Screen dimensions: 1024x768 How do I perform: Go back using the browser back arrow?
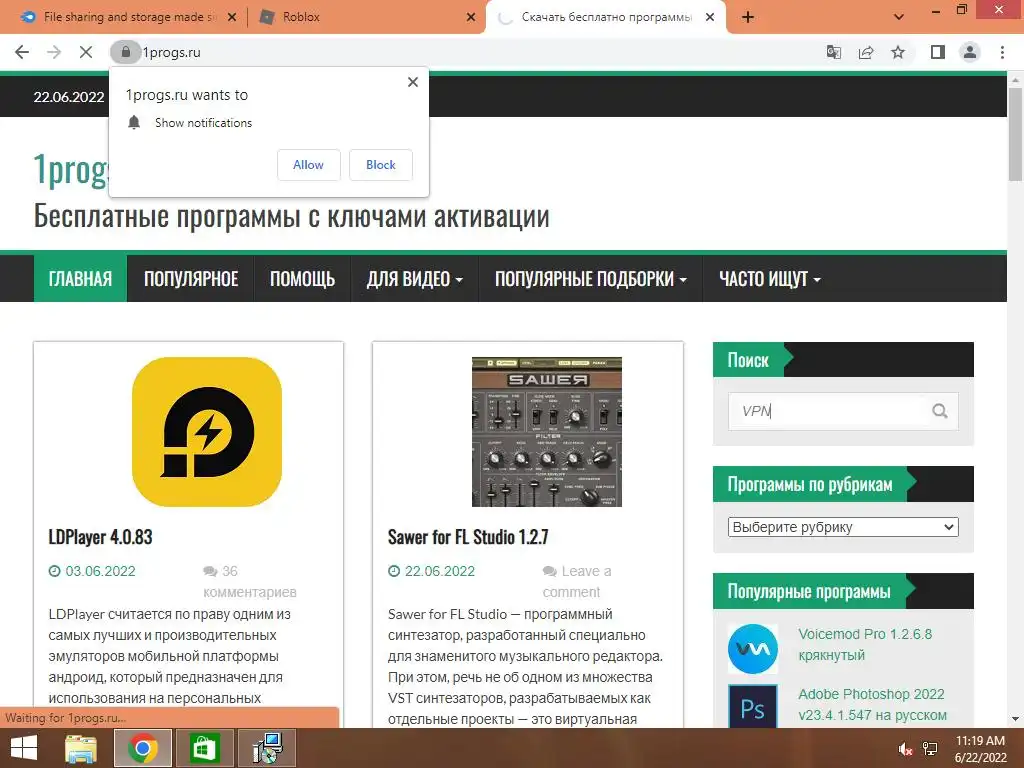click(22, 52)
